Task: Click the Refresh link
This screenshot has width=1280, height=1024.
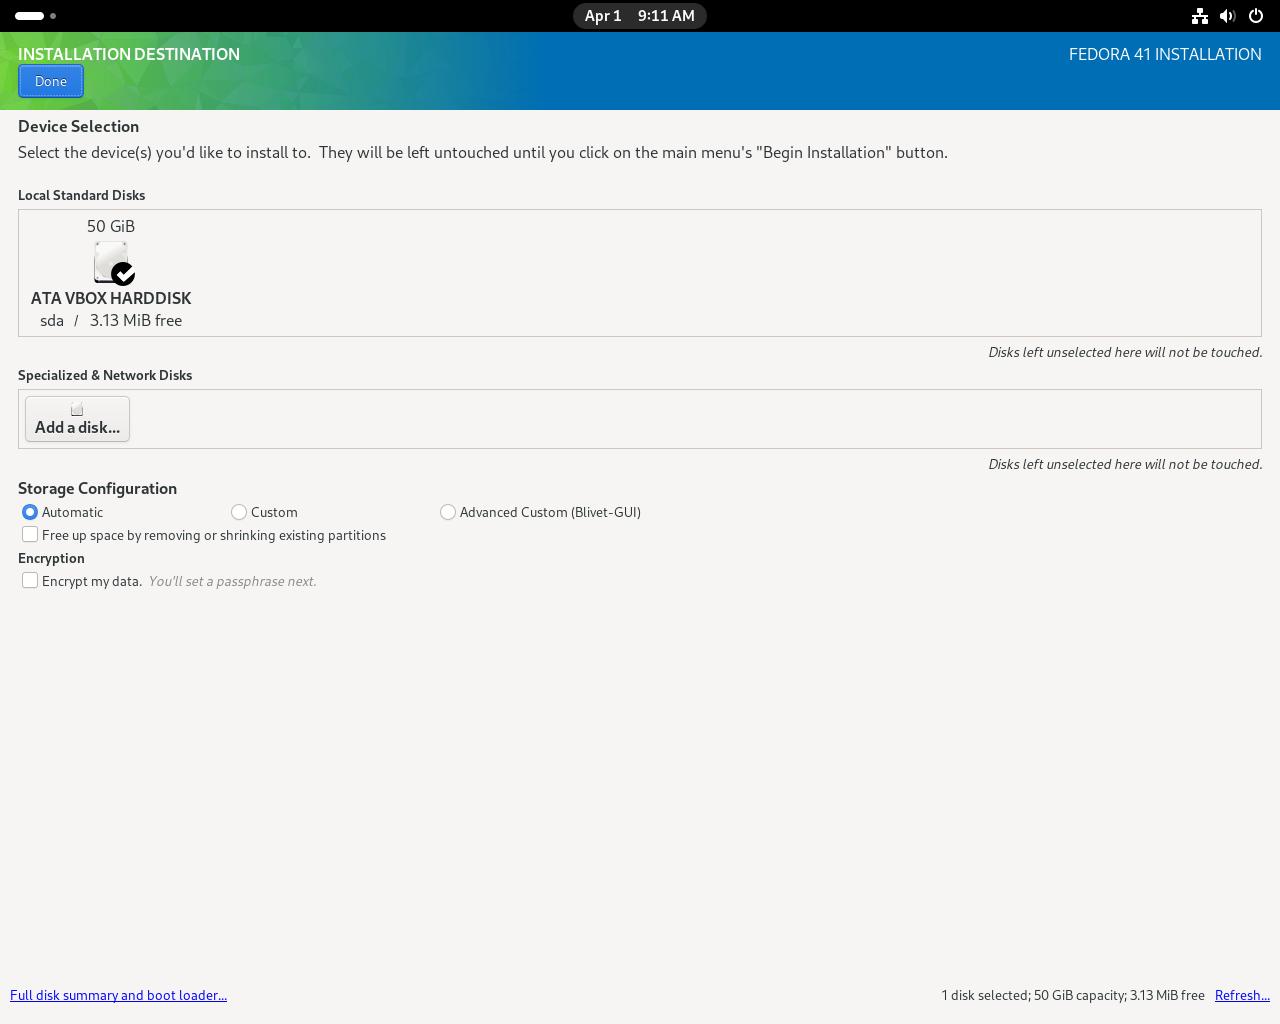Action: tap(1242, 995)
